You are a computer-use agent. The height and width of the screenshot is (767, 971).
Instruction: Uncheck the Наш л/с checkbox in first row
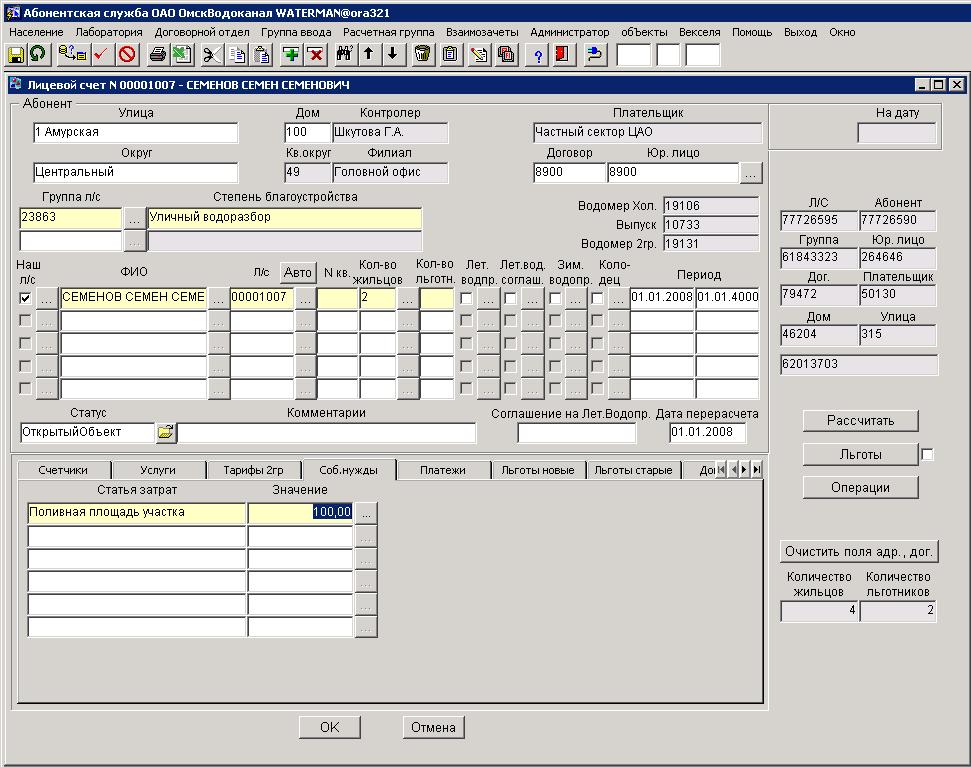pyautogui.click(x=26, y=298)
